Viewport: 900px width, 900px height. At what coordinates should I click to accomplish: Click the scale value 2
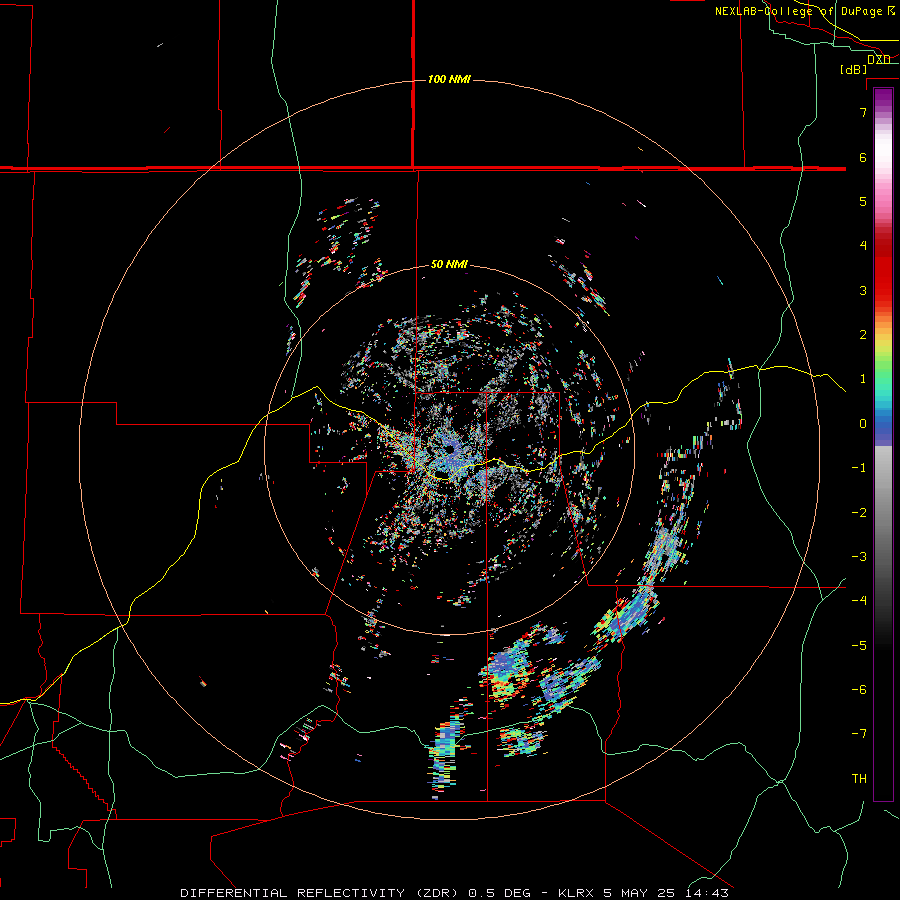click(x=862, y=334)
